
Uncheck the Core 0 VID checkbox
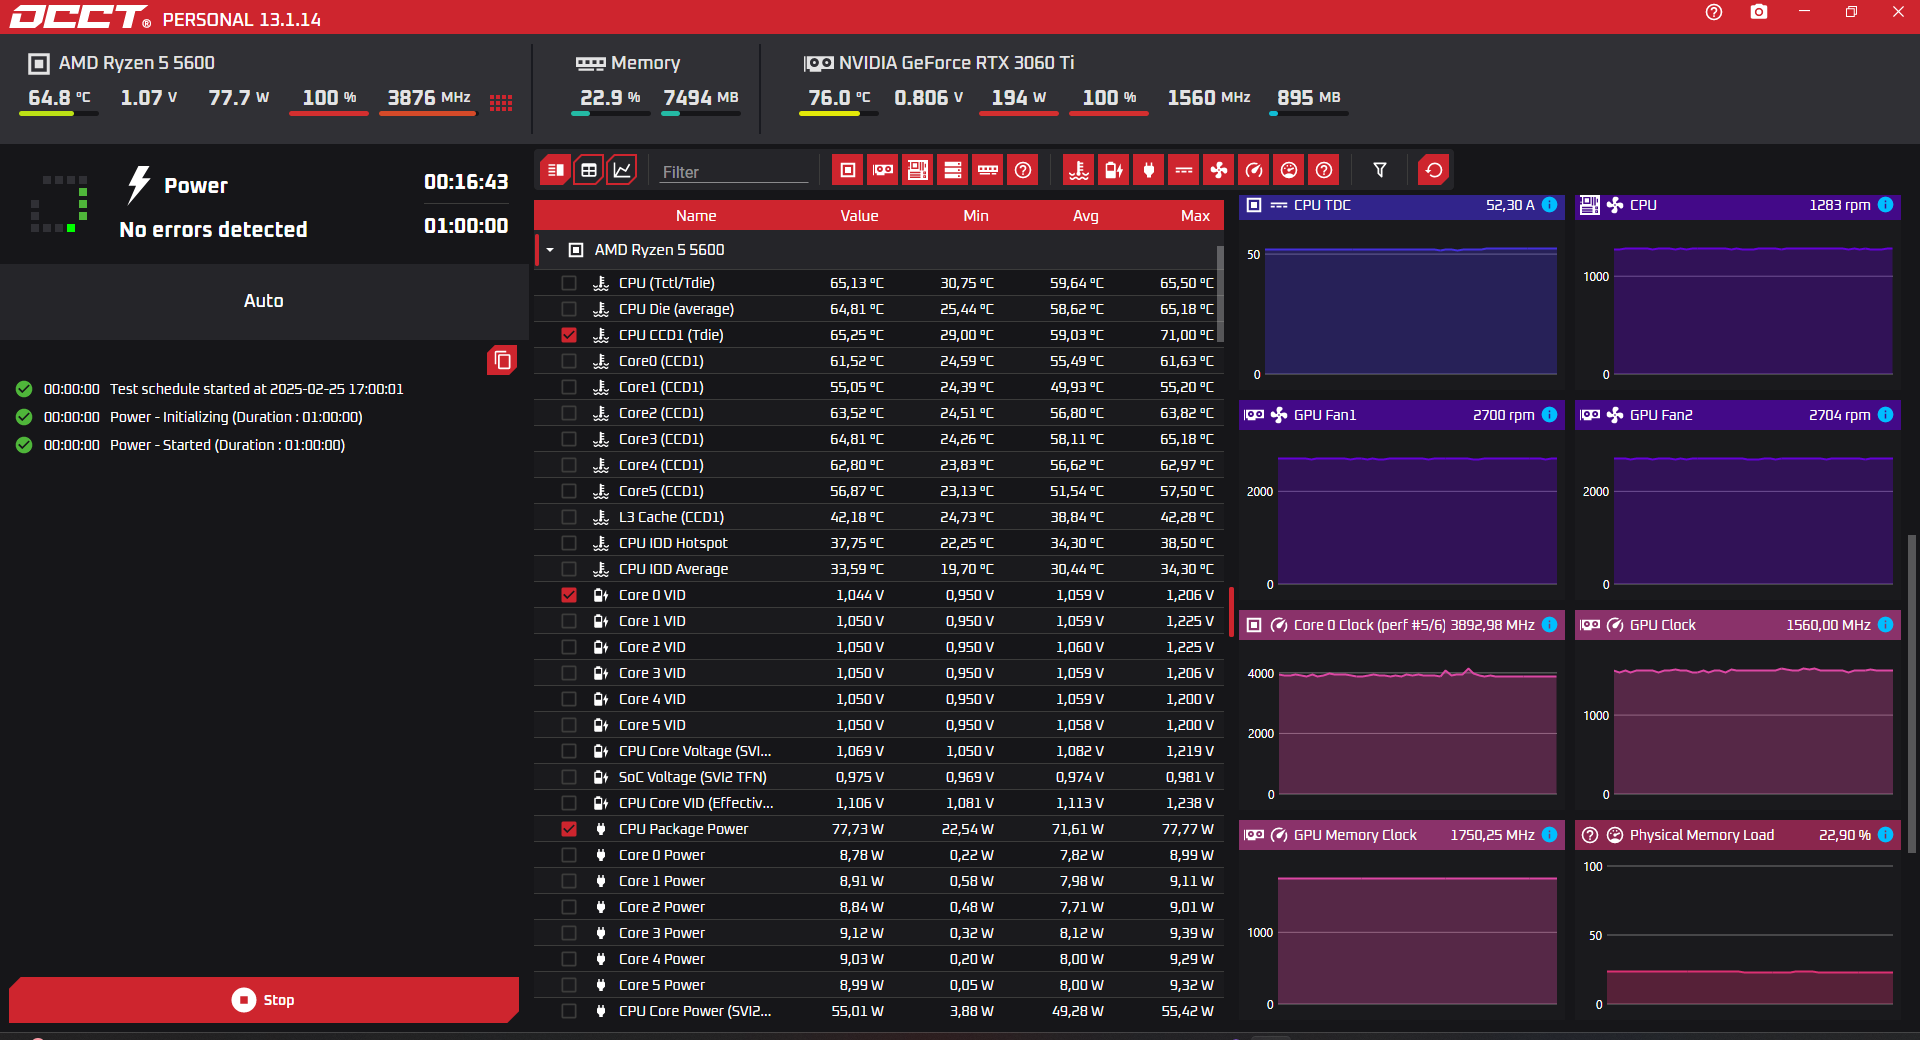tap(569, 595)
